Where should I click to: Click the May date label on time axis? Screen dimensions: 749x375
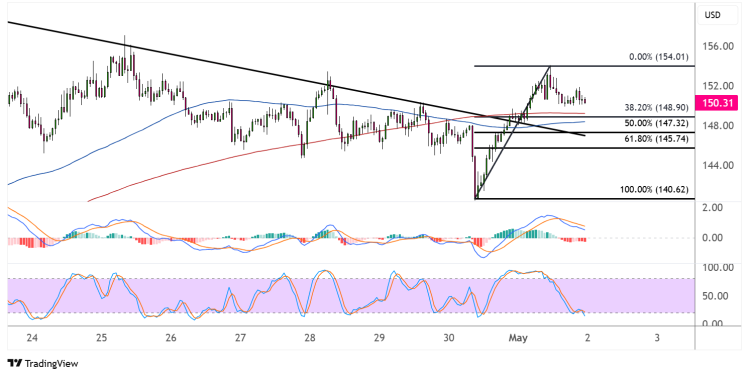(518, 338)
